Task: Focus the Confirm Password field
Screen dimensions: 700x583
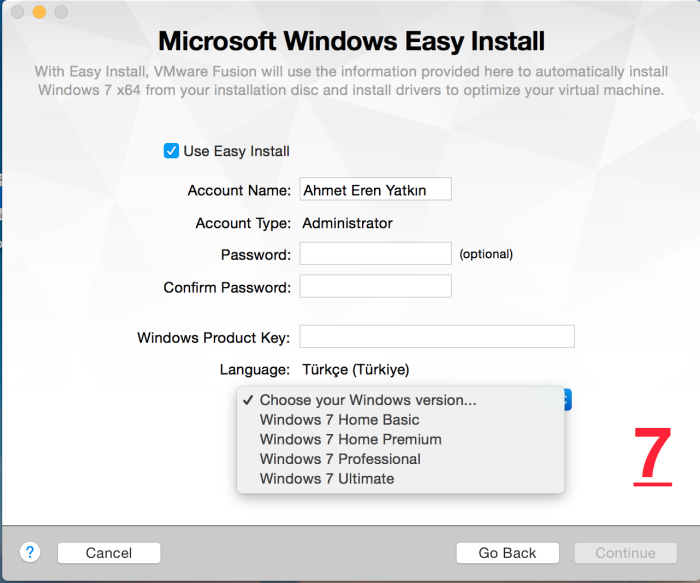Action: (x=375, y=286)
